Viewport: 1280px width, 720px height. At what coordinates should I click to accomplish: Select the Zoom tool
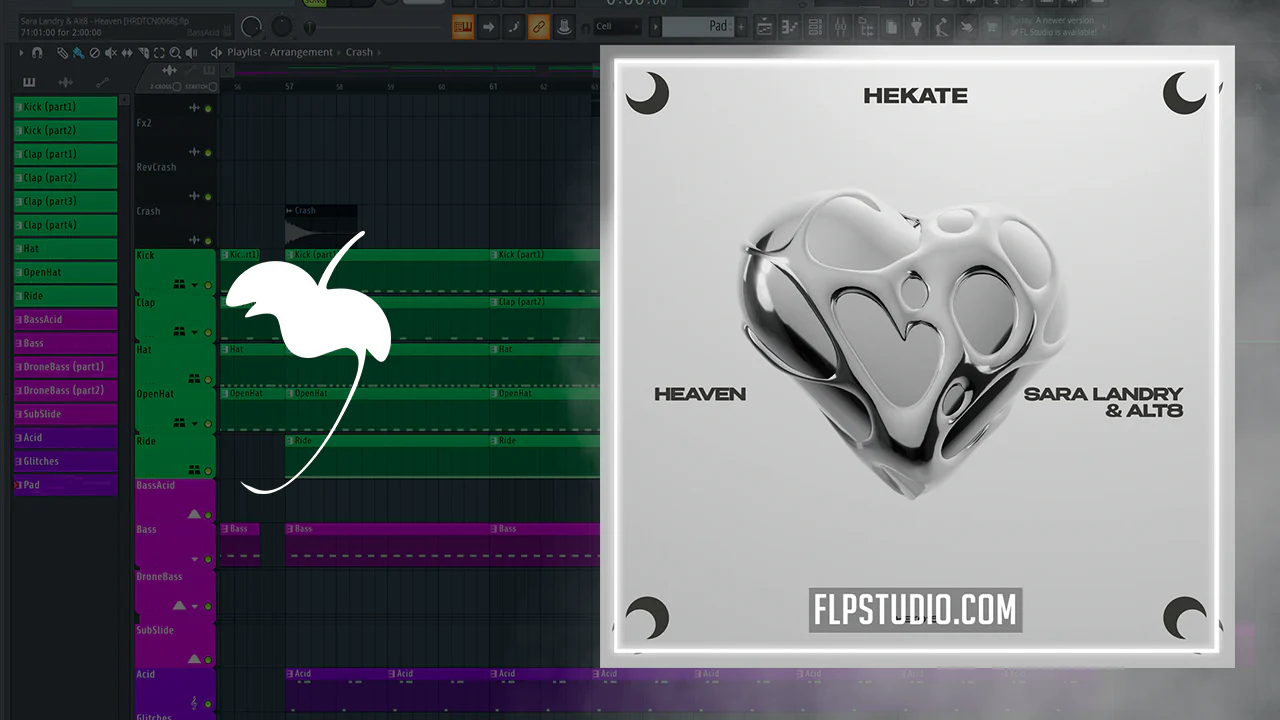click(x=174, y=52)
